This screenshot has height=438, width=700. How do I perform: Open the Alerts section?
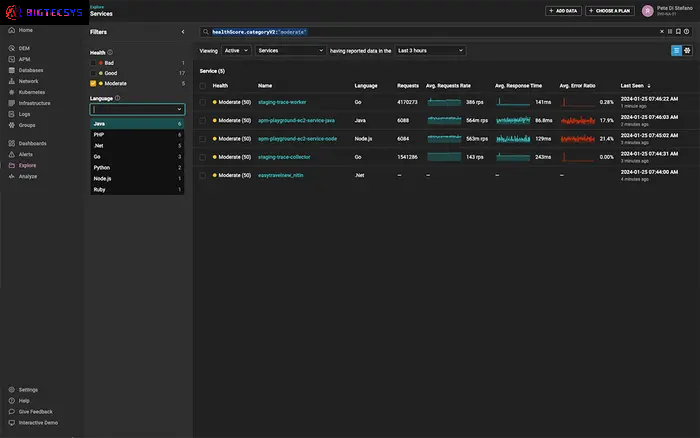[x=27, y=154]
